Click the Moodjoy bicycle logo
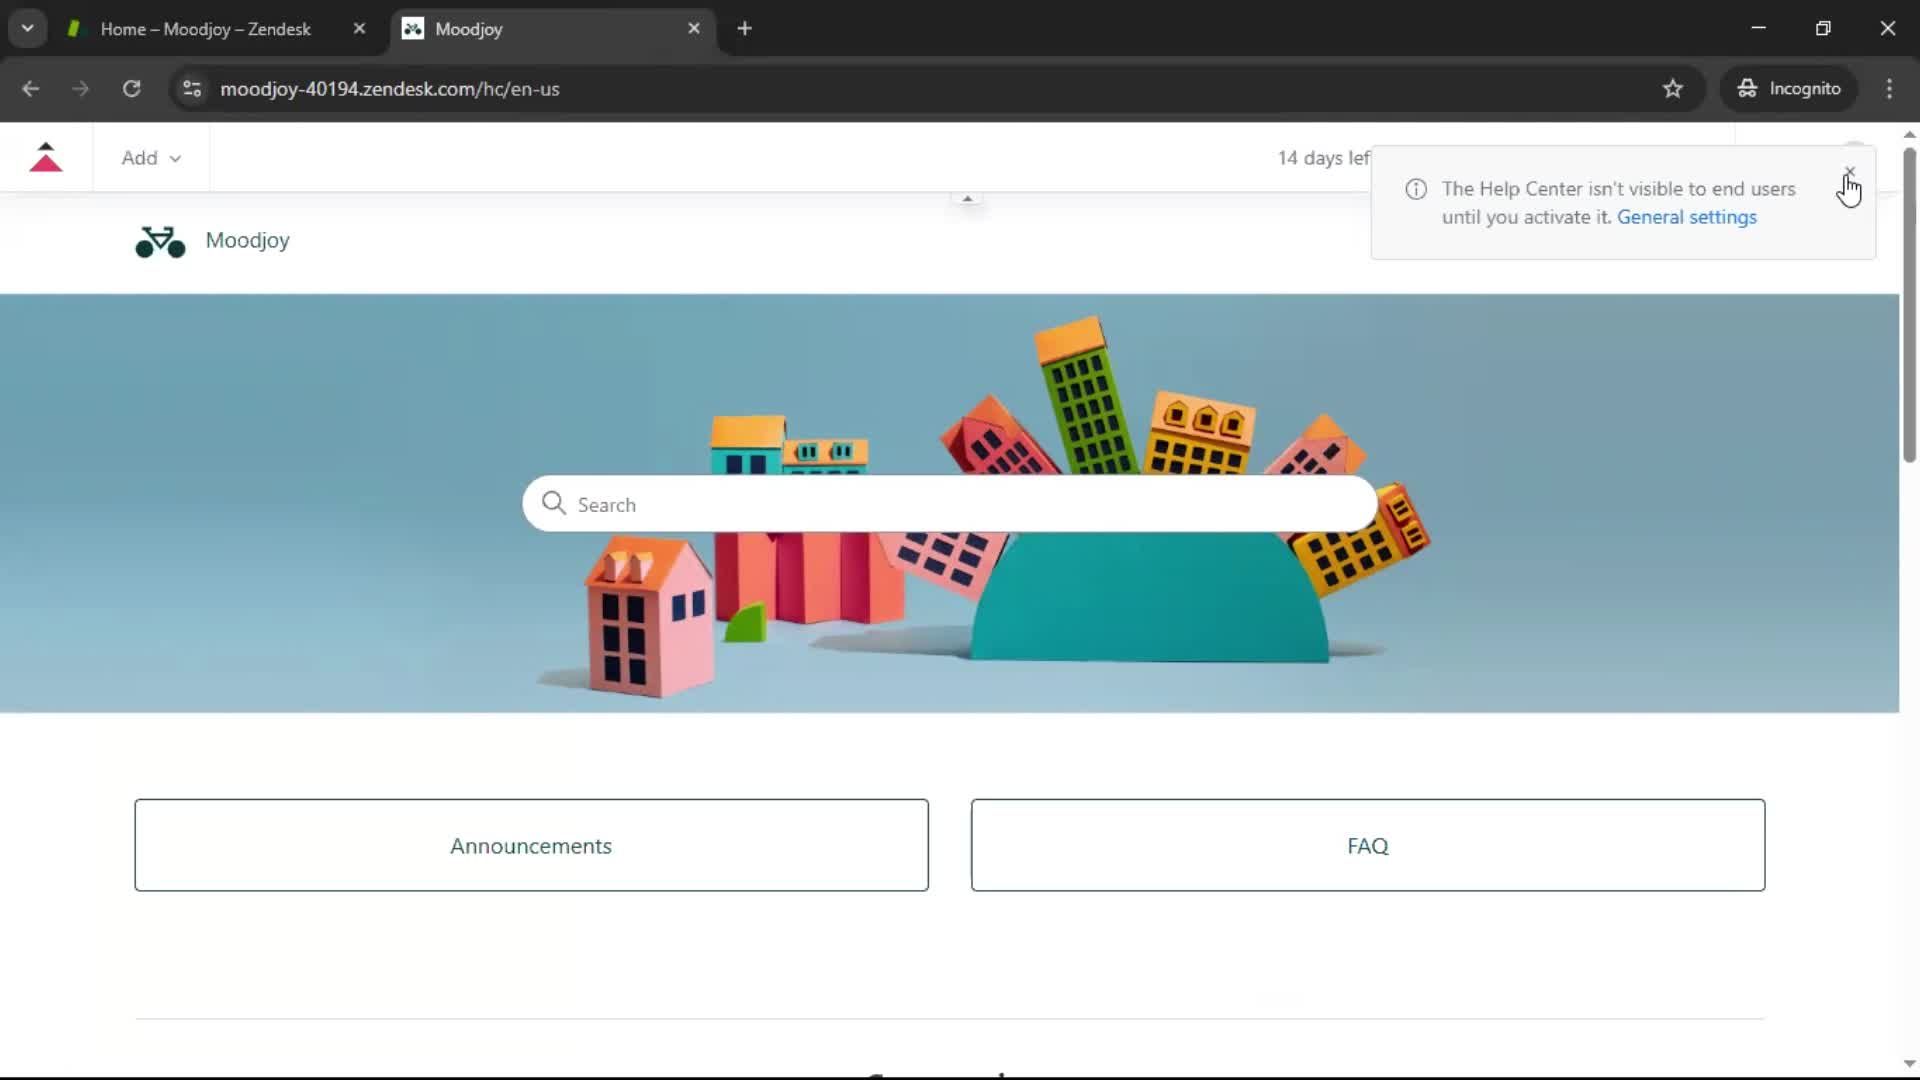1920x1080 pixels. click(160, 241)
